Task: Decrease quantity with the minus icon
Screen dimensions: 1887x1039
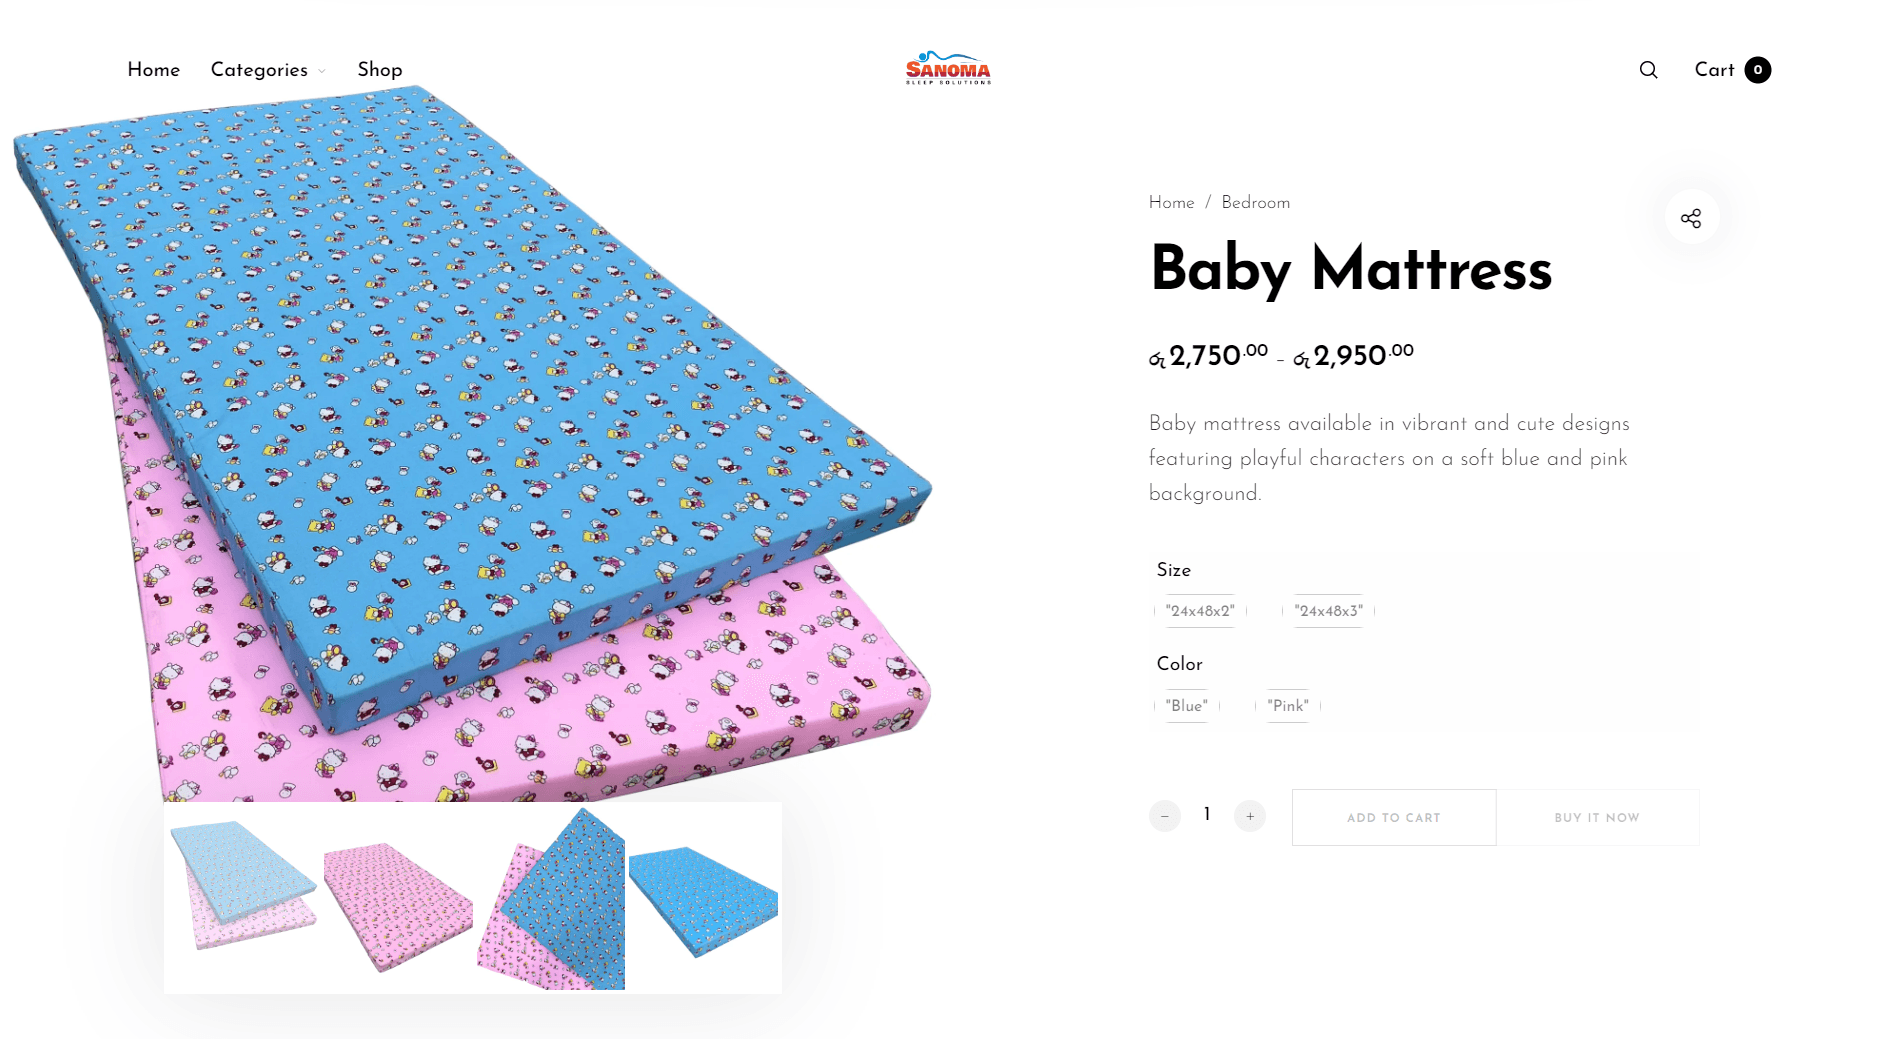Action: coord(1164,816)
